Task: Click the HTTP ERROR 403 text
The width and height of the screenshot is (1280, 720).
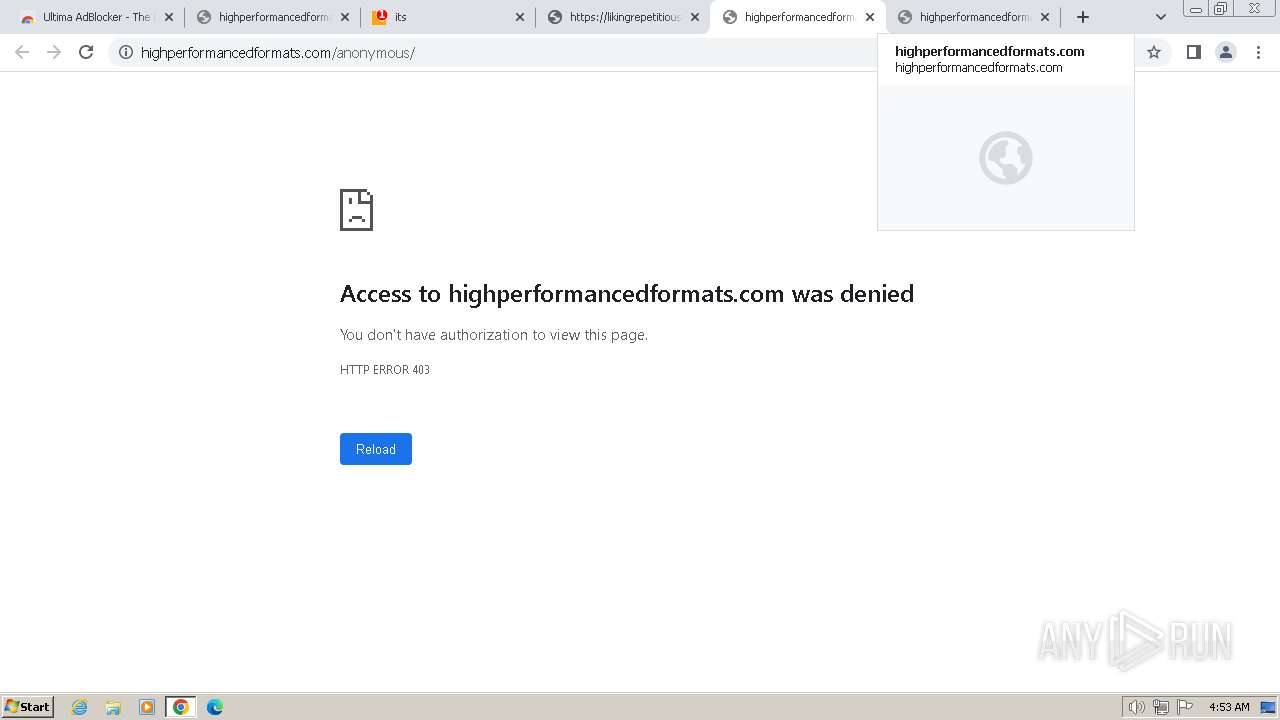Action: coord(385,370)
